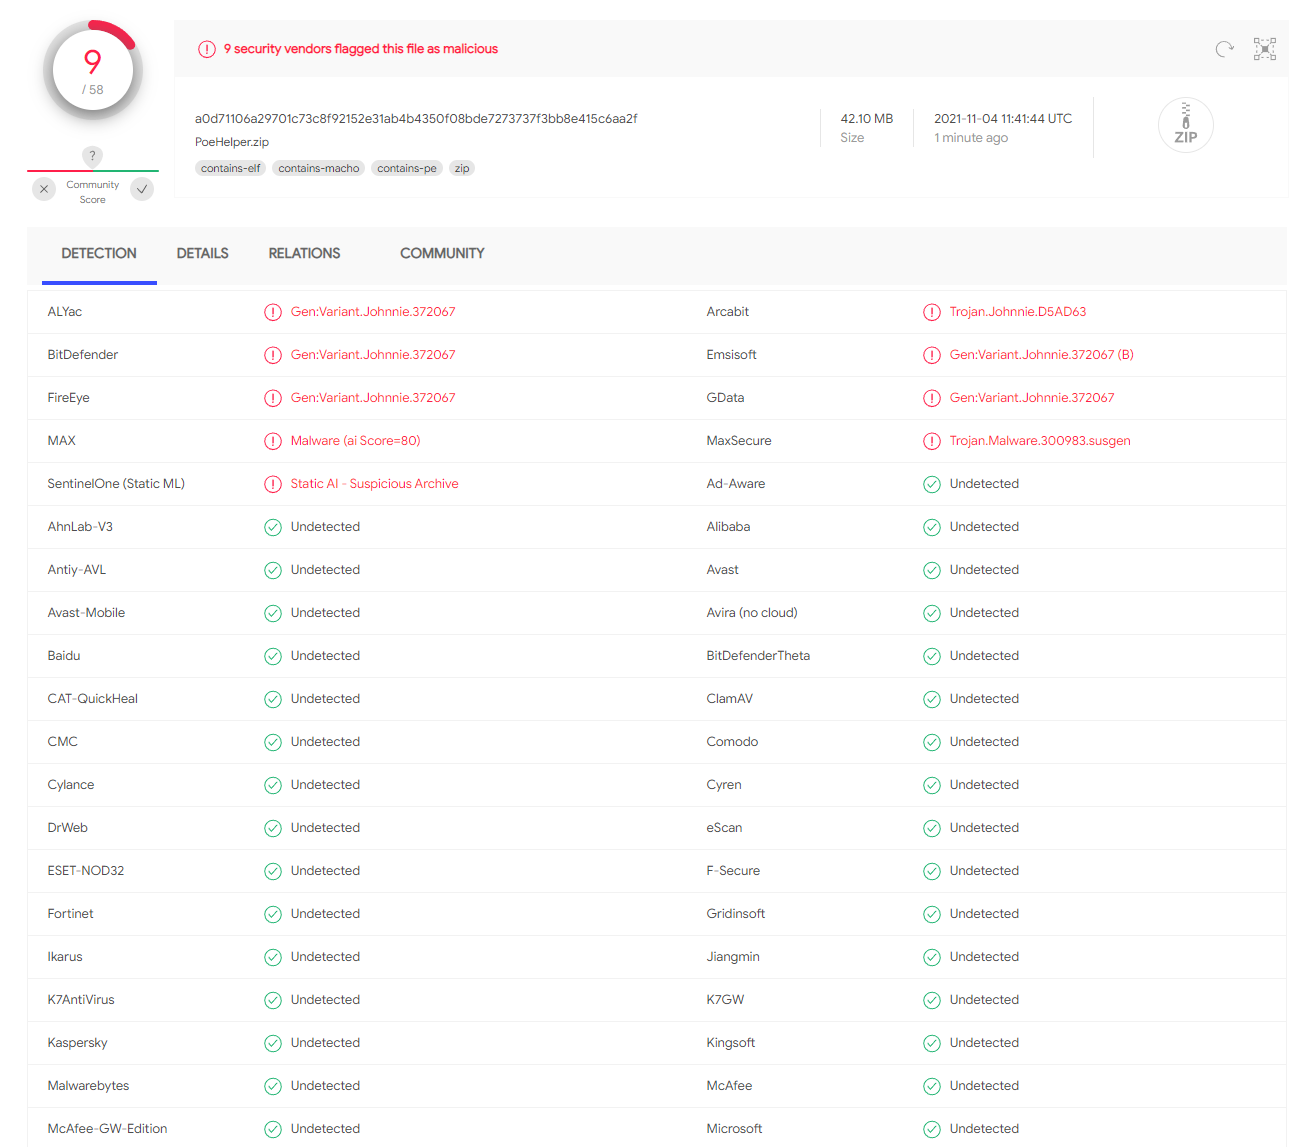The image size is (1302, 1147).
Task: Open the RELATIONS tab
Action: click(304, 254)
